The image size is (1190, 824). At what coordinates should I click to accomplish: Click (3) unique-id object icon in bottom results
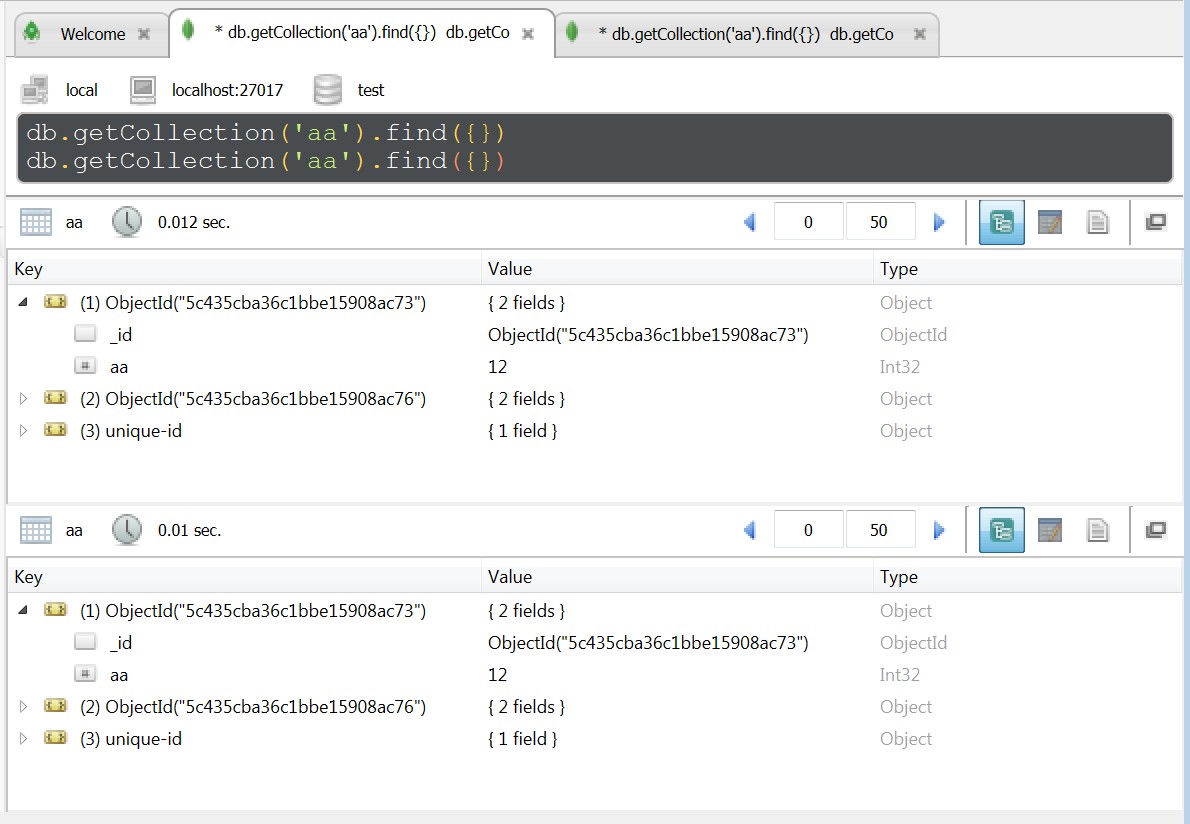pyautogui.click(x=55, y=738)
